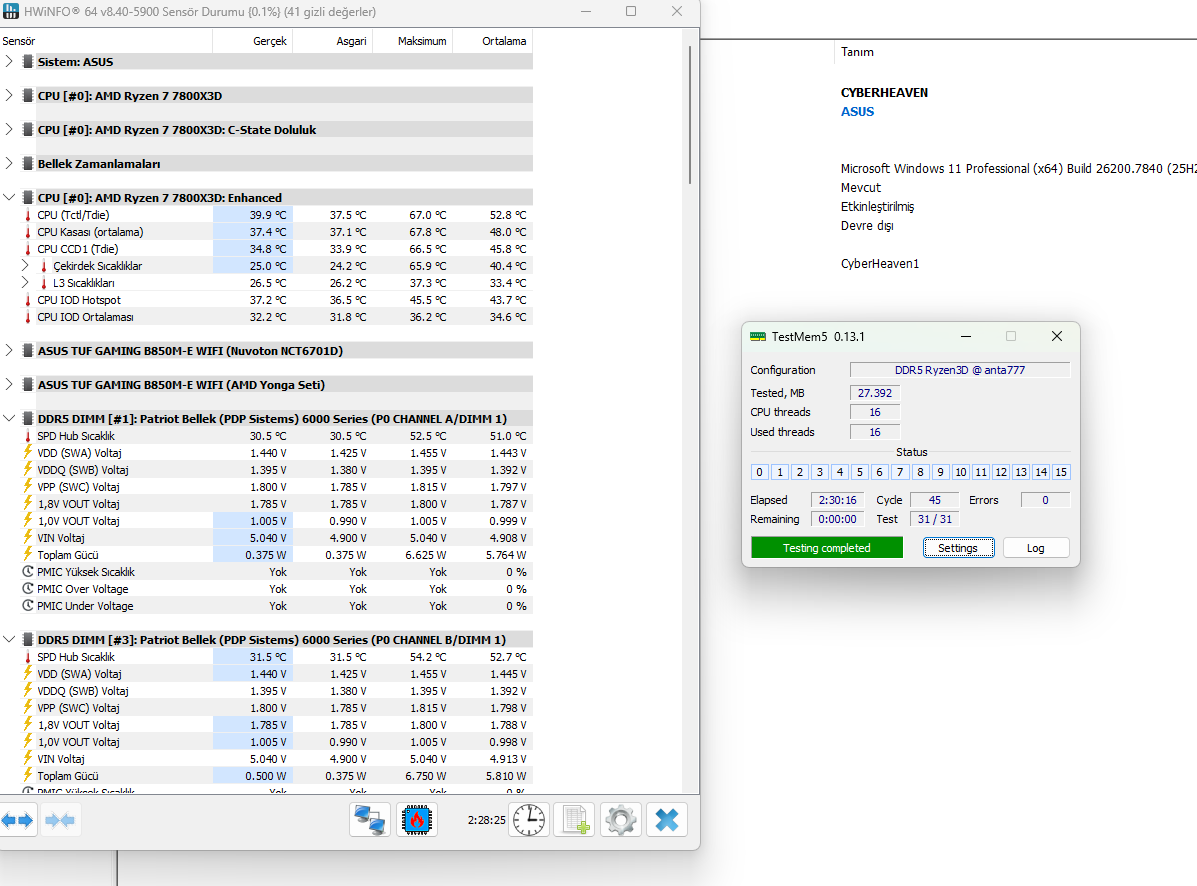
Task: Click the green Testing completed bar
Action: click(x=827, y=548)
